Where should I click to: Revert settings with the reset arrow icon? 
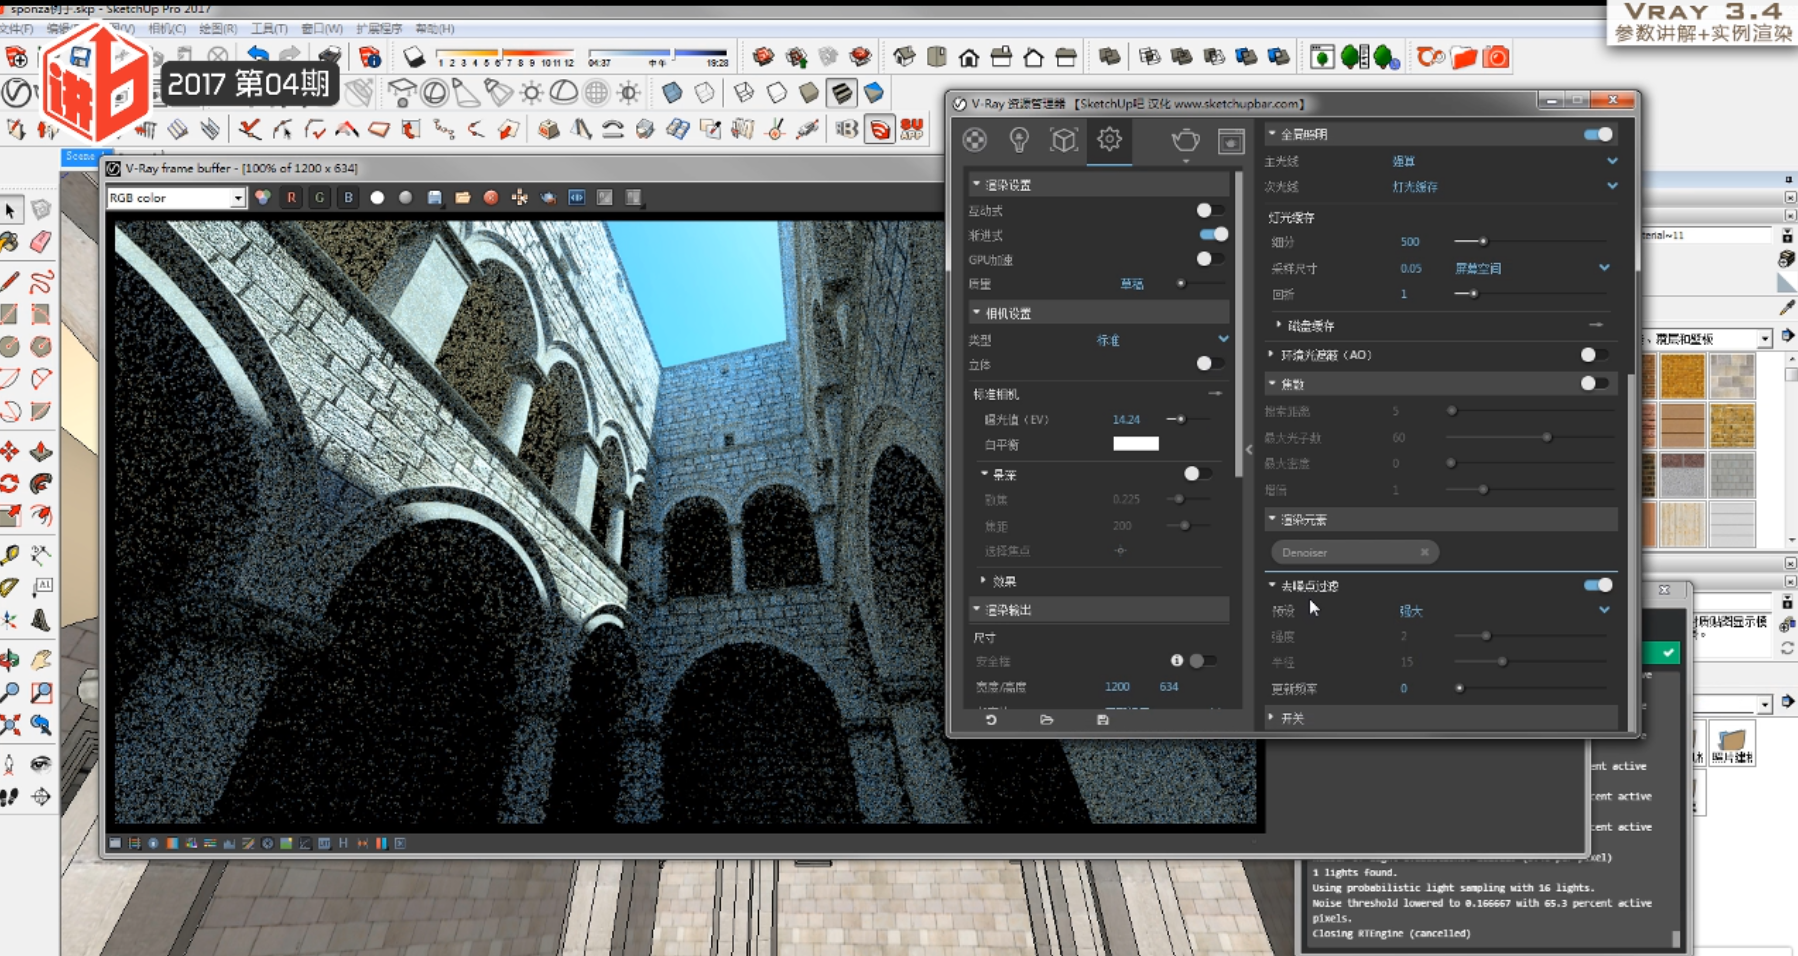(990, 720)
